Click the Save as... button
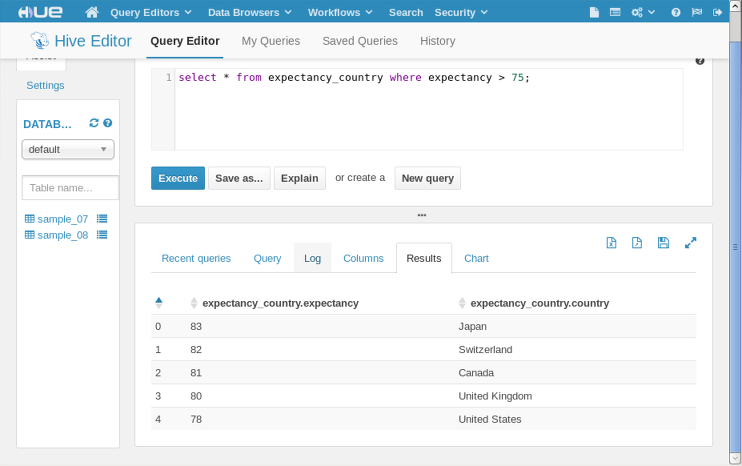The image size is (742, 466). coord(239,178)
